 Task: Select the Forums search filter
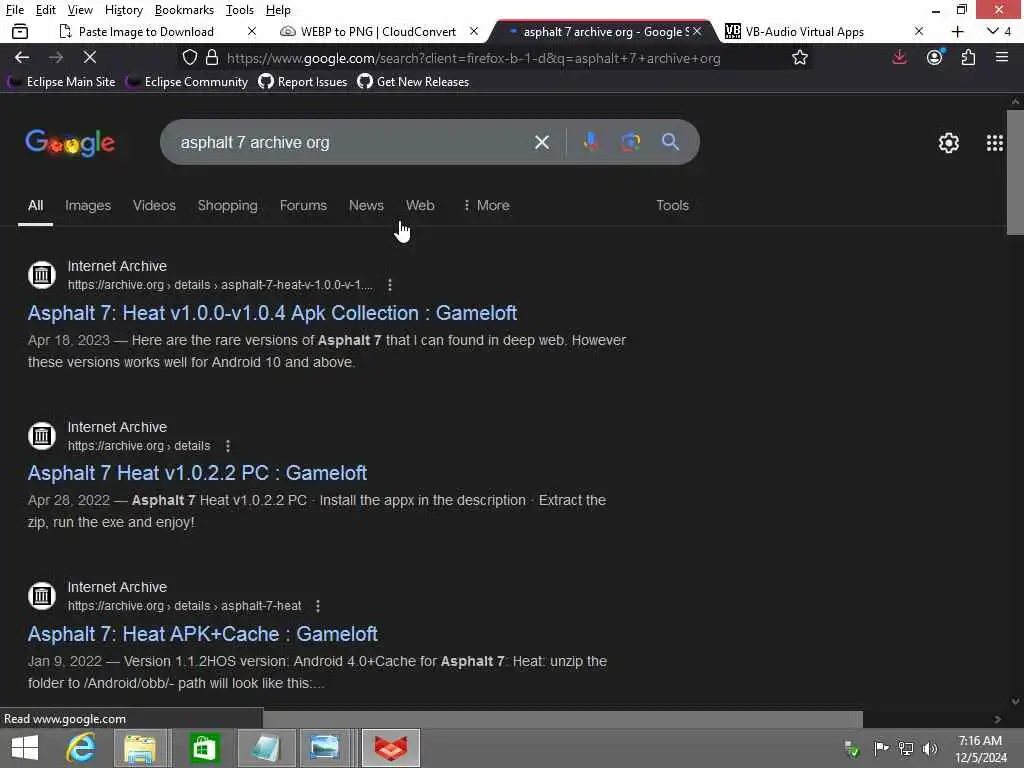tap(303, 205)
